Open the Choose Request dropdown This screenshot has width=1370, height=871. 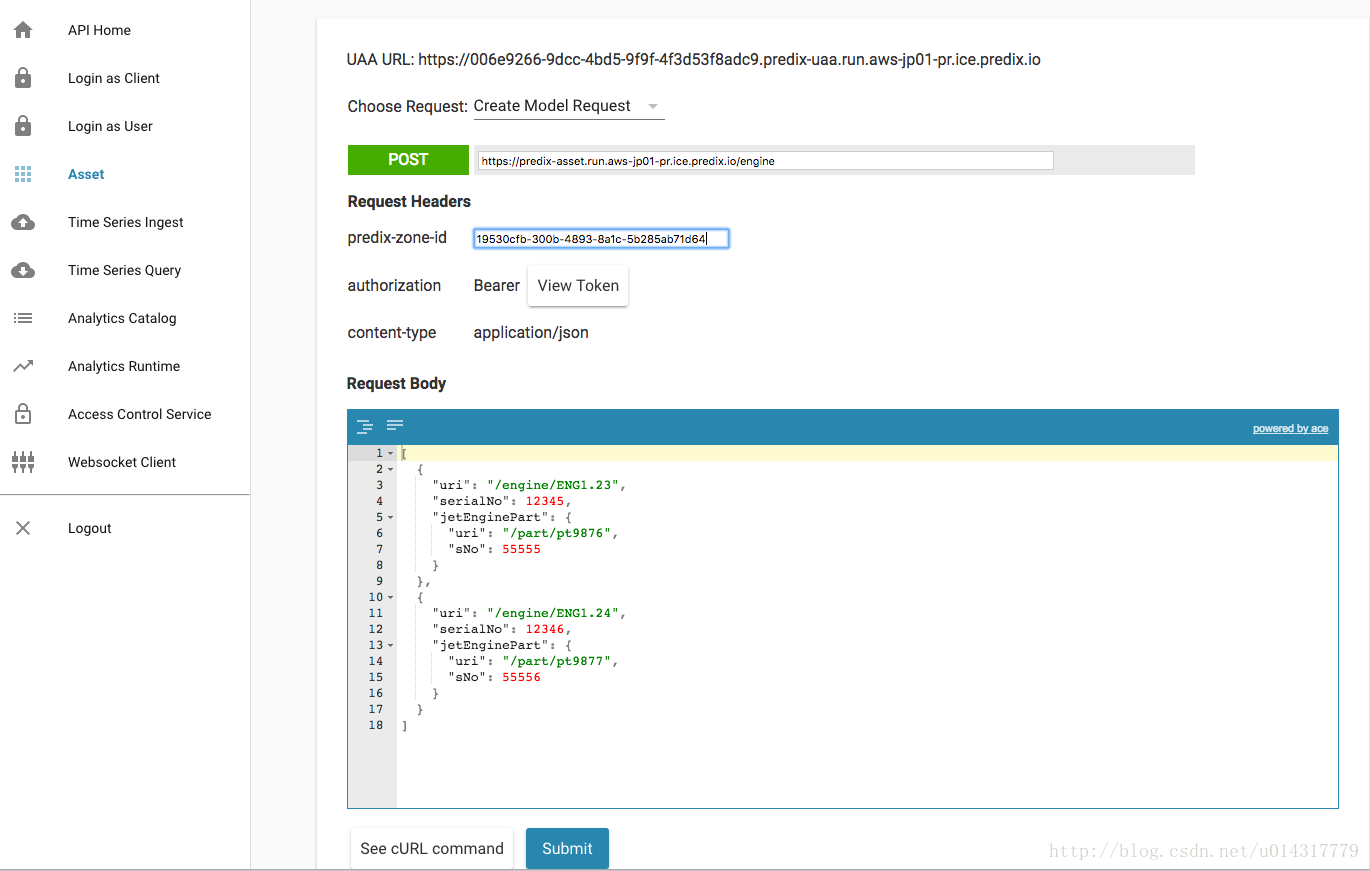tap(568, 106)
